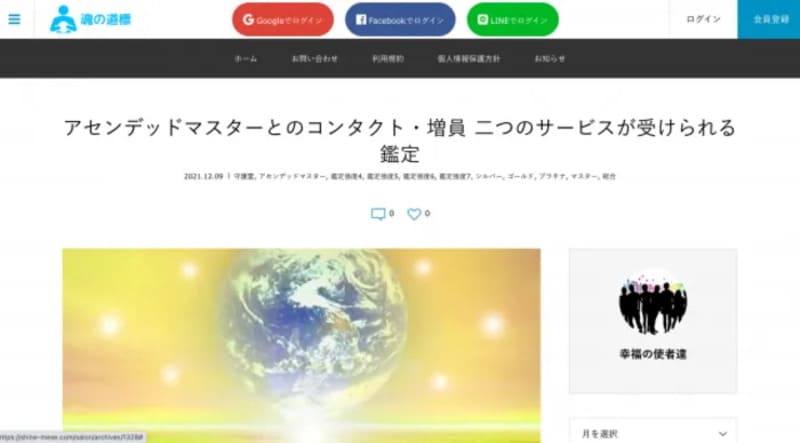Open the 会員登録 registration button
800x443 pixels.
click(769, 19)
